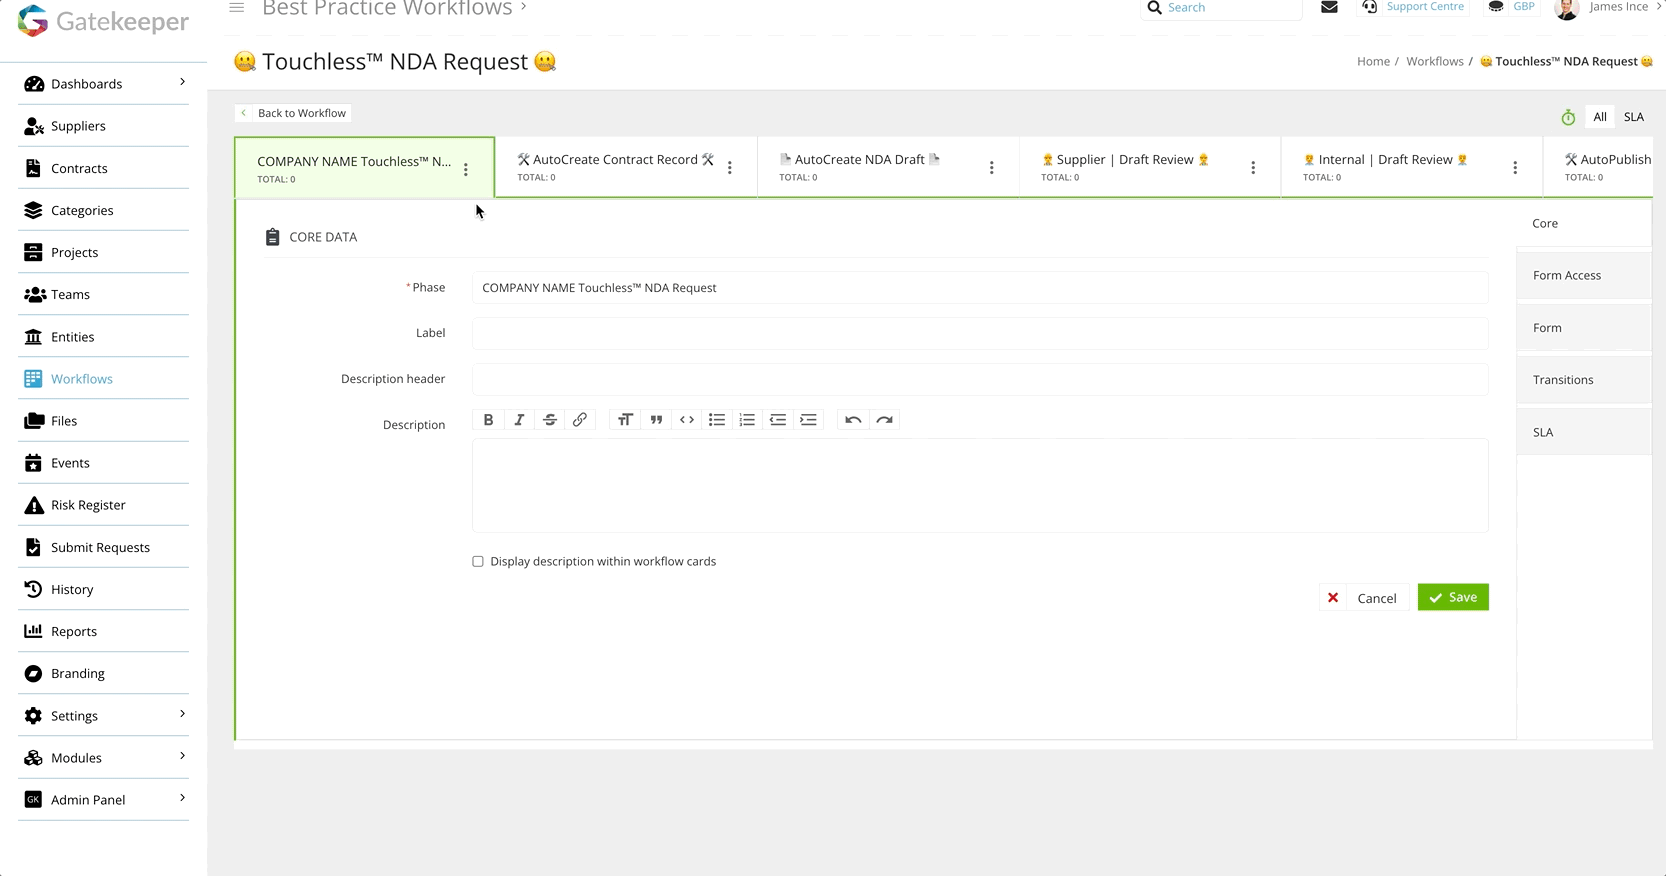1666x876 pixels.
Task: Click the Cancel button
Action: [1364, 598]
